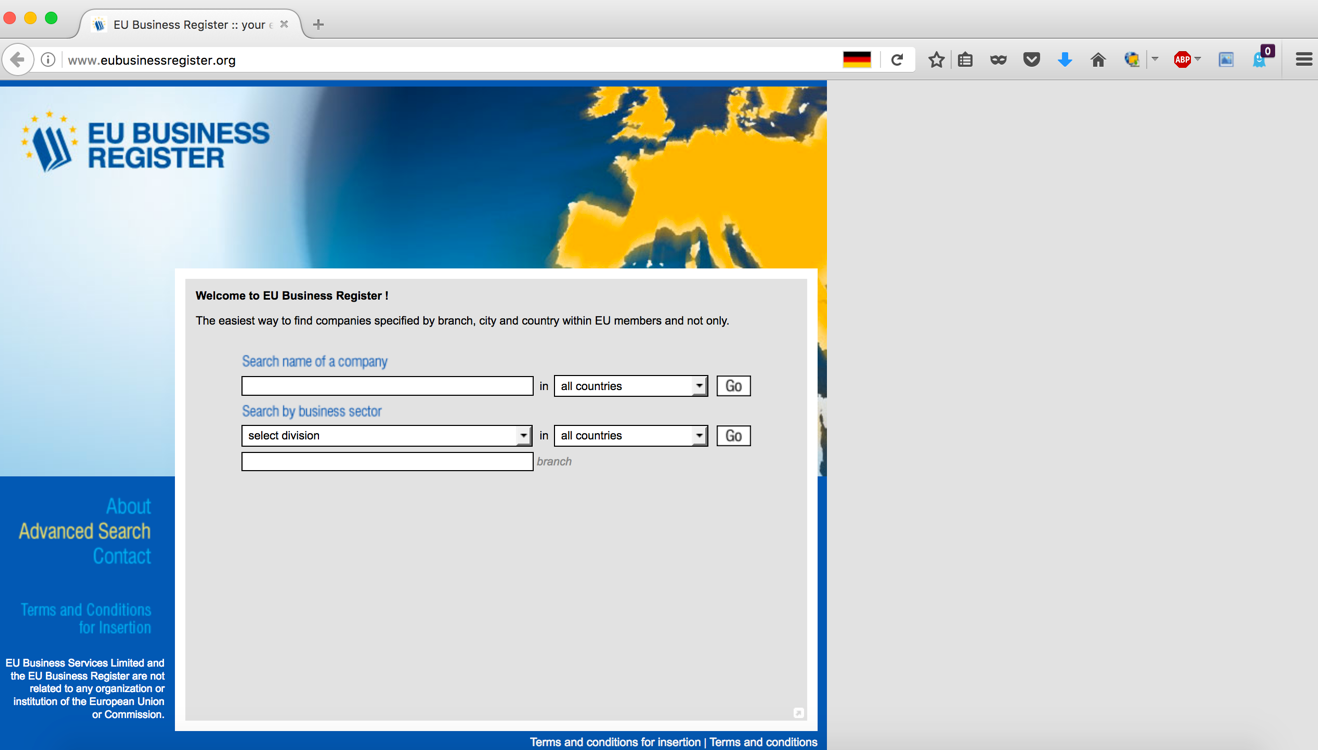Reload the page with the refresh icon
Image resolution: width=1318 pixels, height=750 pixels.
point(897,60)
